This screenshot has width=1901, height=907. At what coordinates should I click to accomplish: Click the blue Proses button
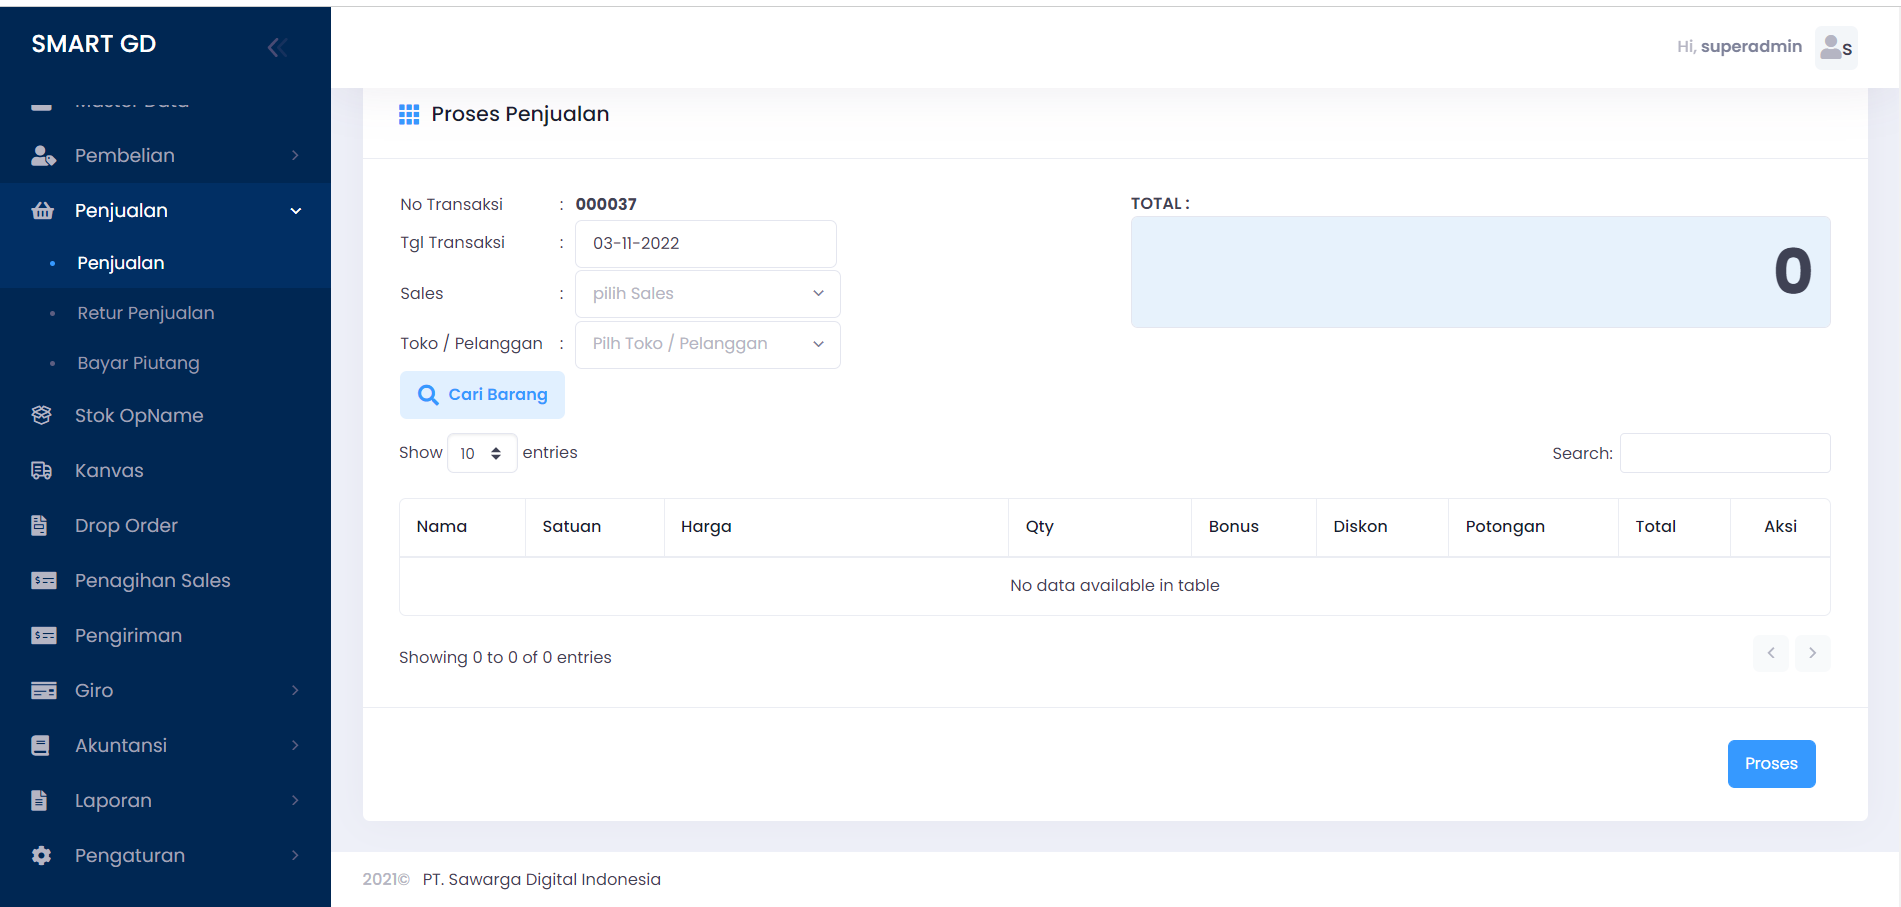point(1770,764)
